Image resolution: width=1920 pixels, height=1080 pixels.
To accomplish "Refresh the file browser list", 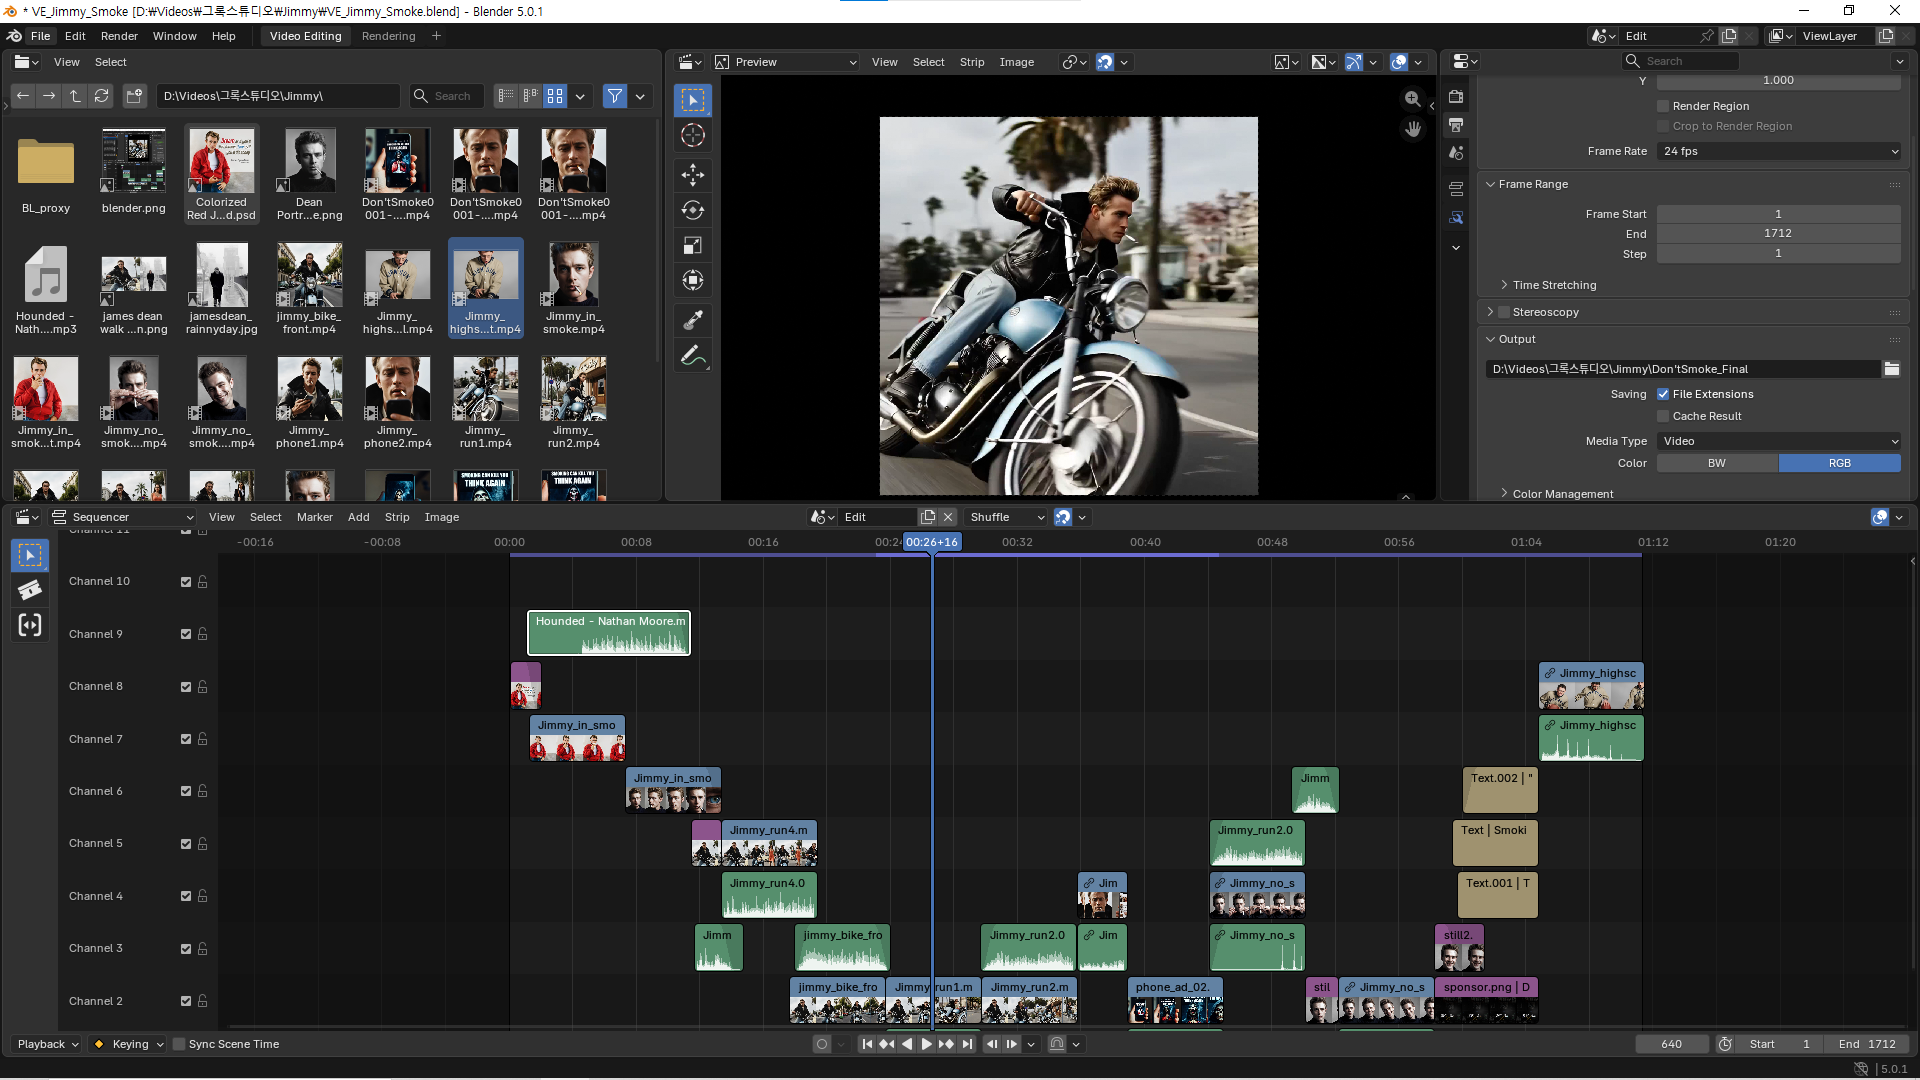I will tap(101, 96).
